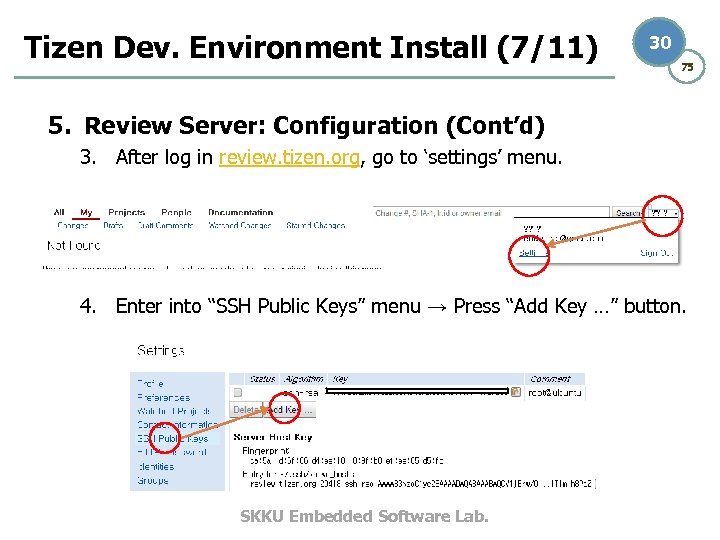Click the Status column header
Screen dimensions: 720x540
coord(262,379)
